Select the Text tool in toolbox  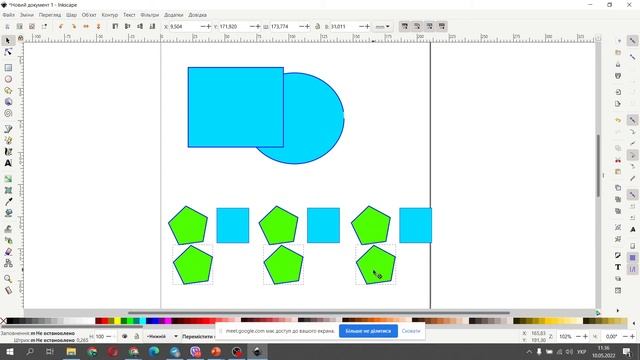[x=8, y=163]
